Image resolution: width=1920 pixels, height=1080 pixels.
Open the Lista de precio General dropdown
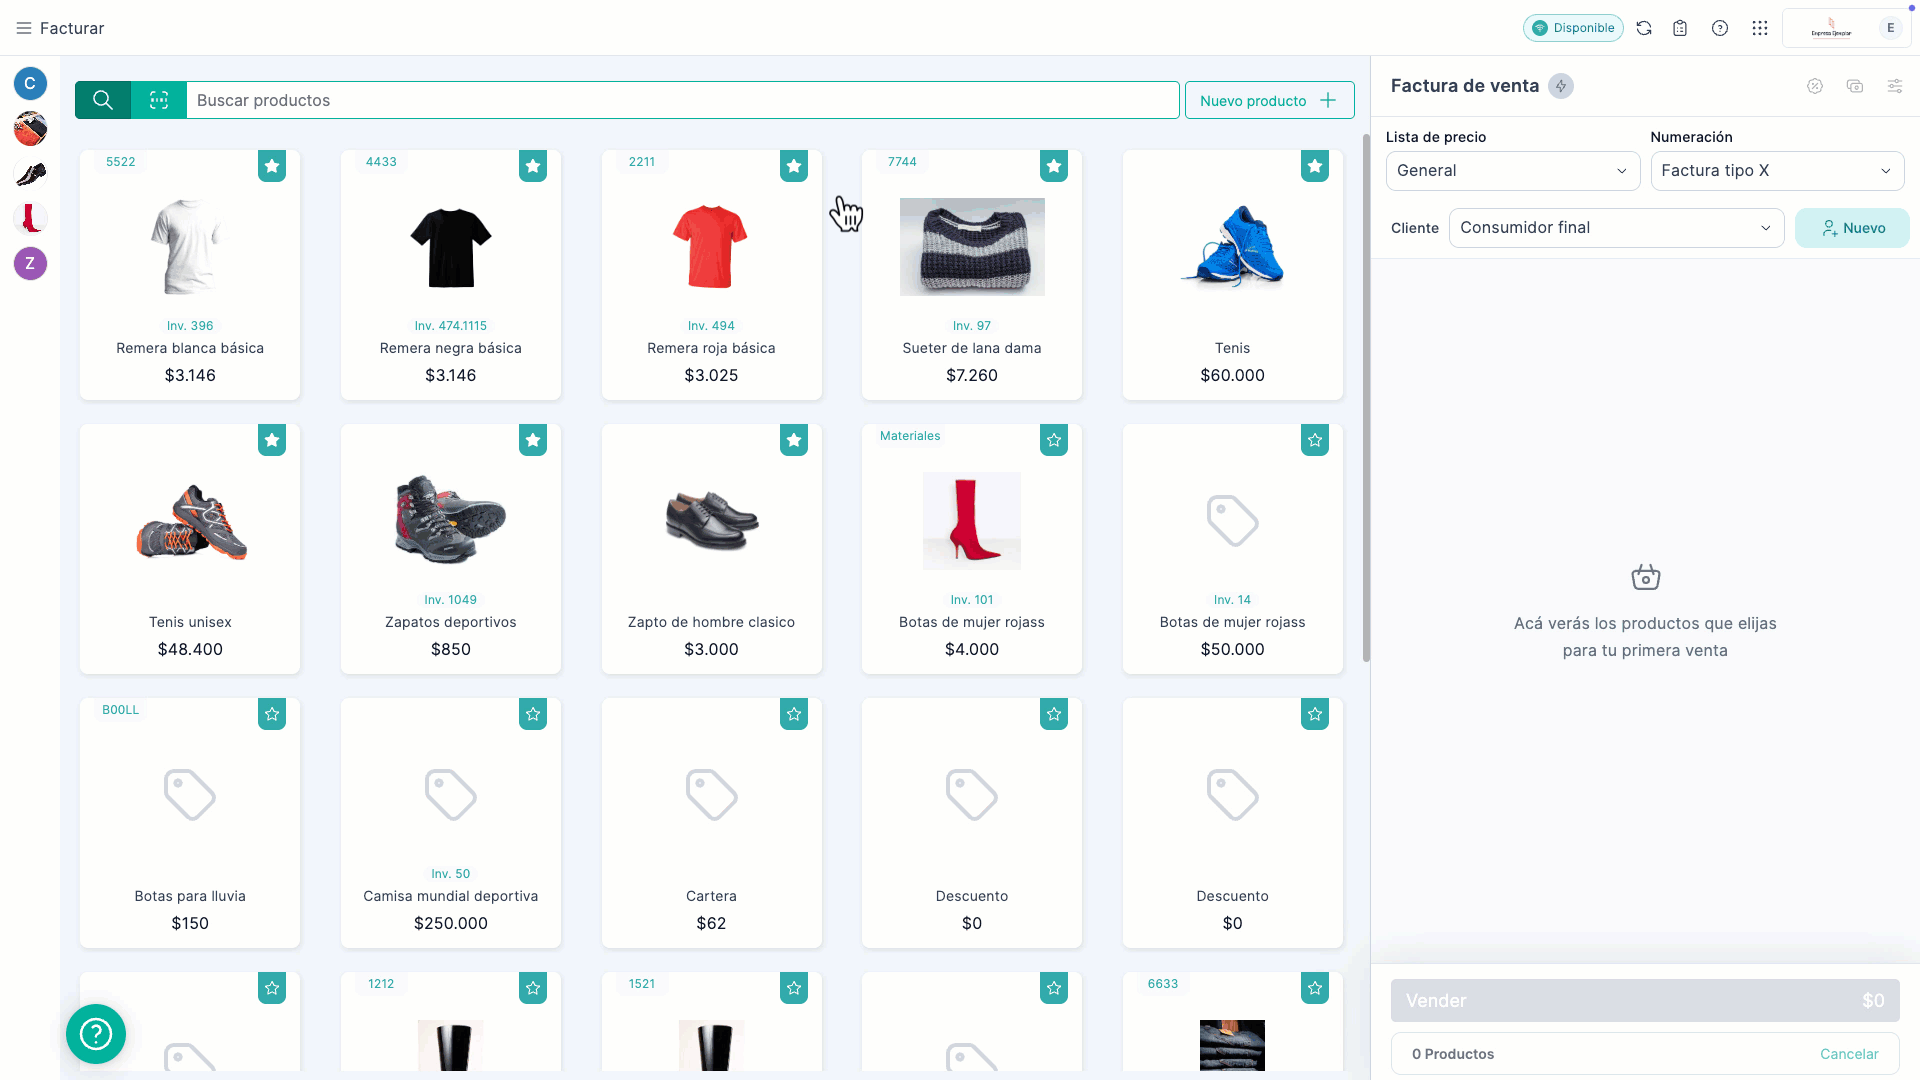click(1512, 170)
